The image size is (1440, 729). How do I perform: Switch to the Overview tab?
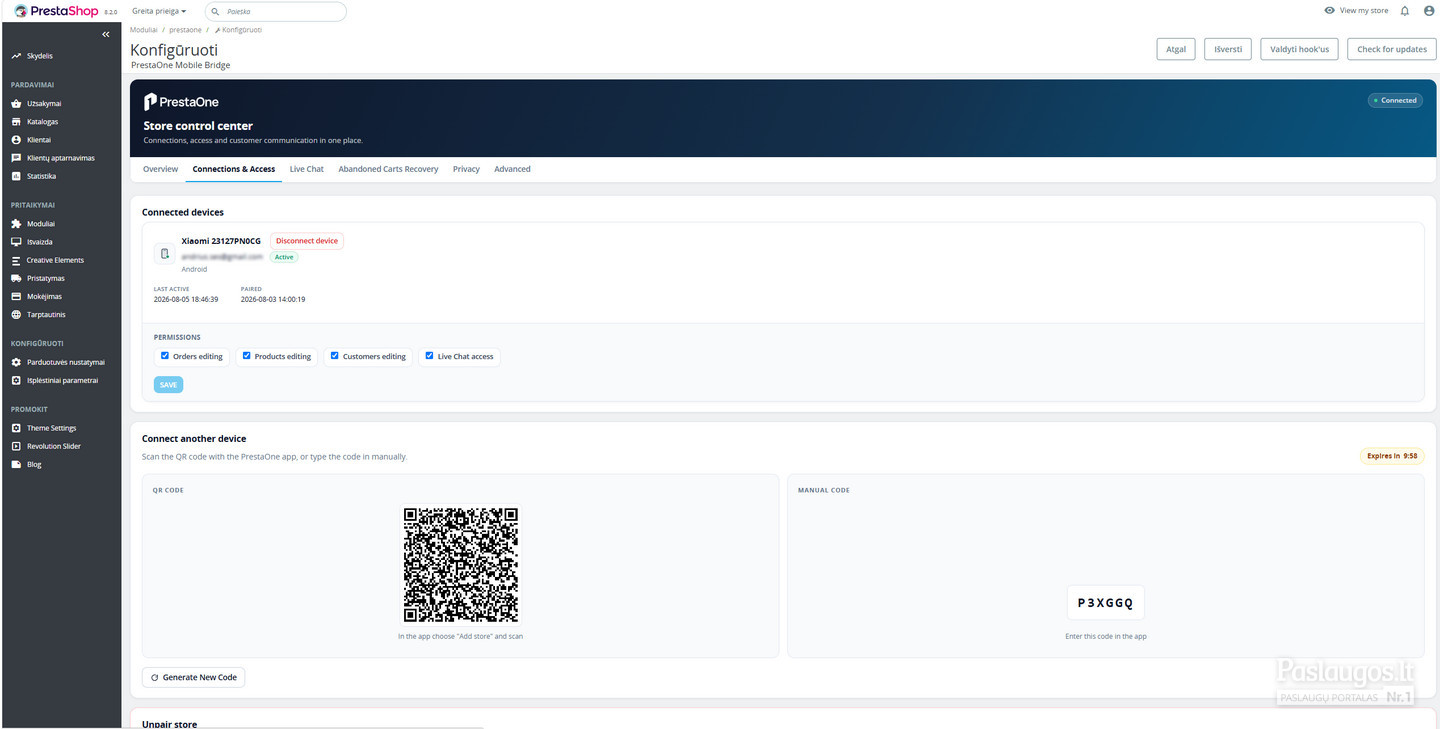tap(160, 169)
